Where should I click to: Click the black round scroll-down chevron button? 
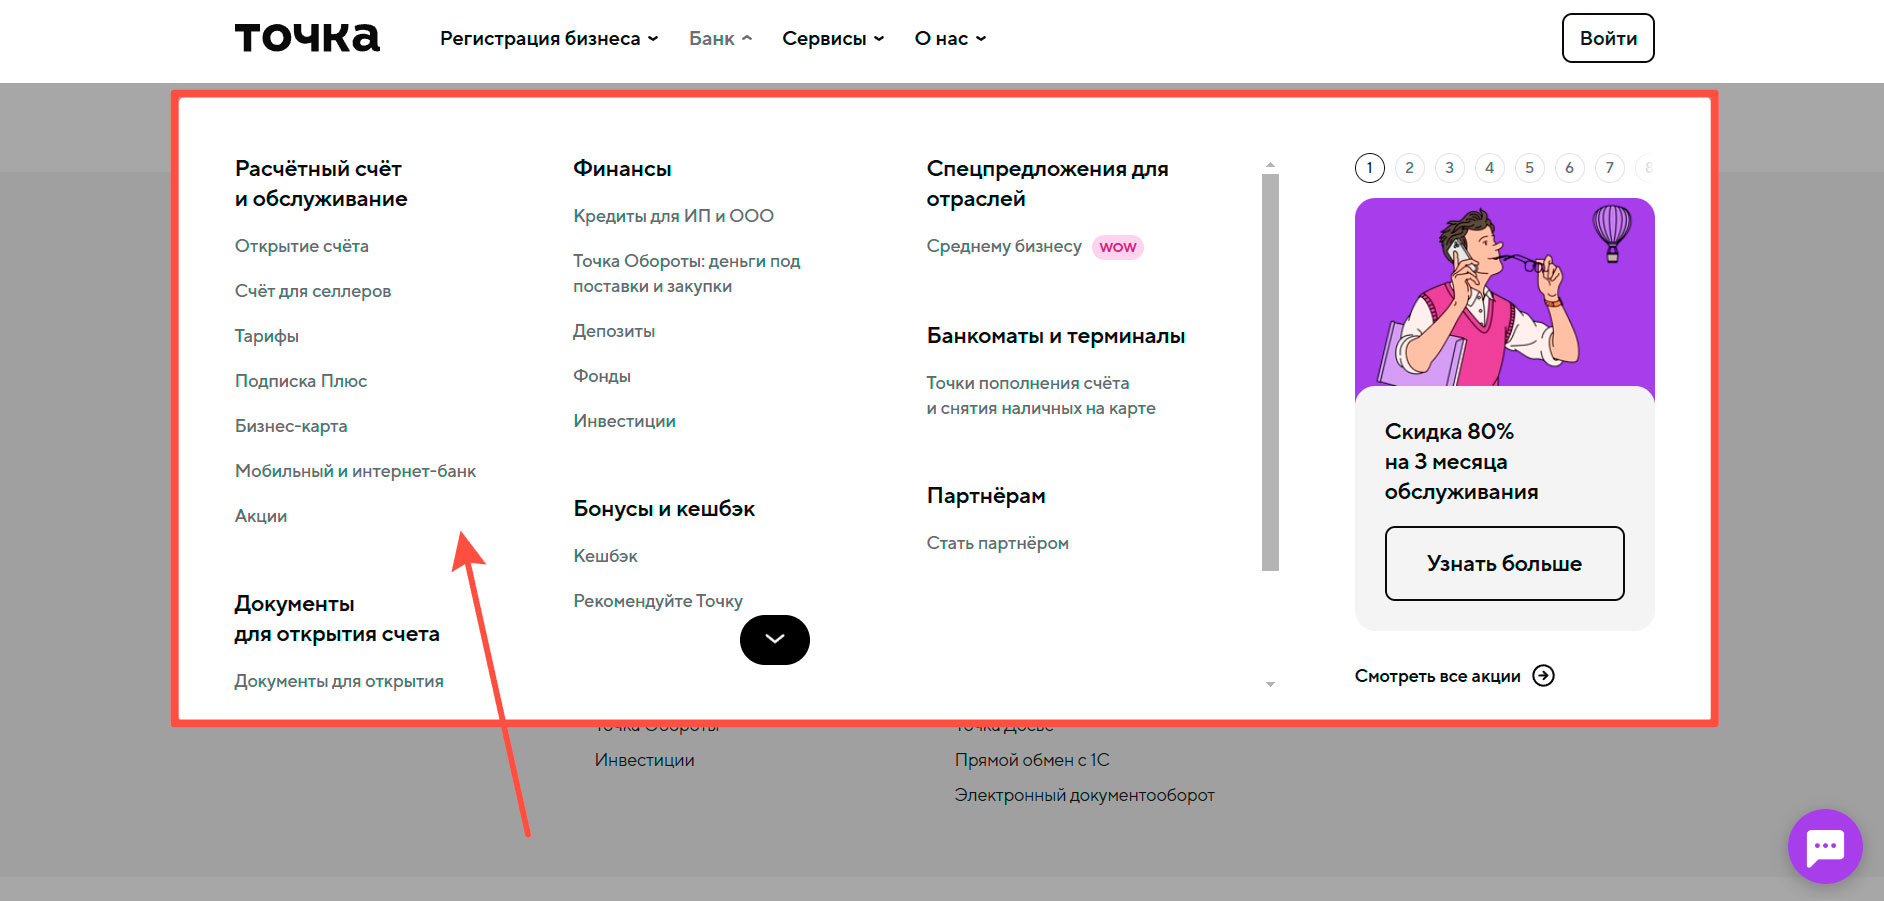point(775,640)
